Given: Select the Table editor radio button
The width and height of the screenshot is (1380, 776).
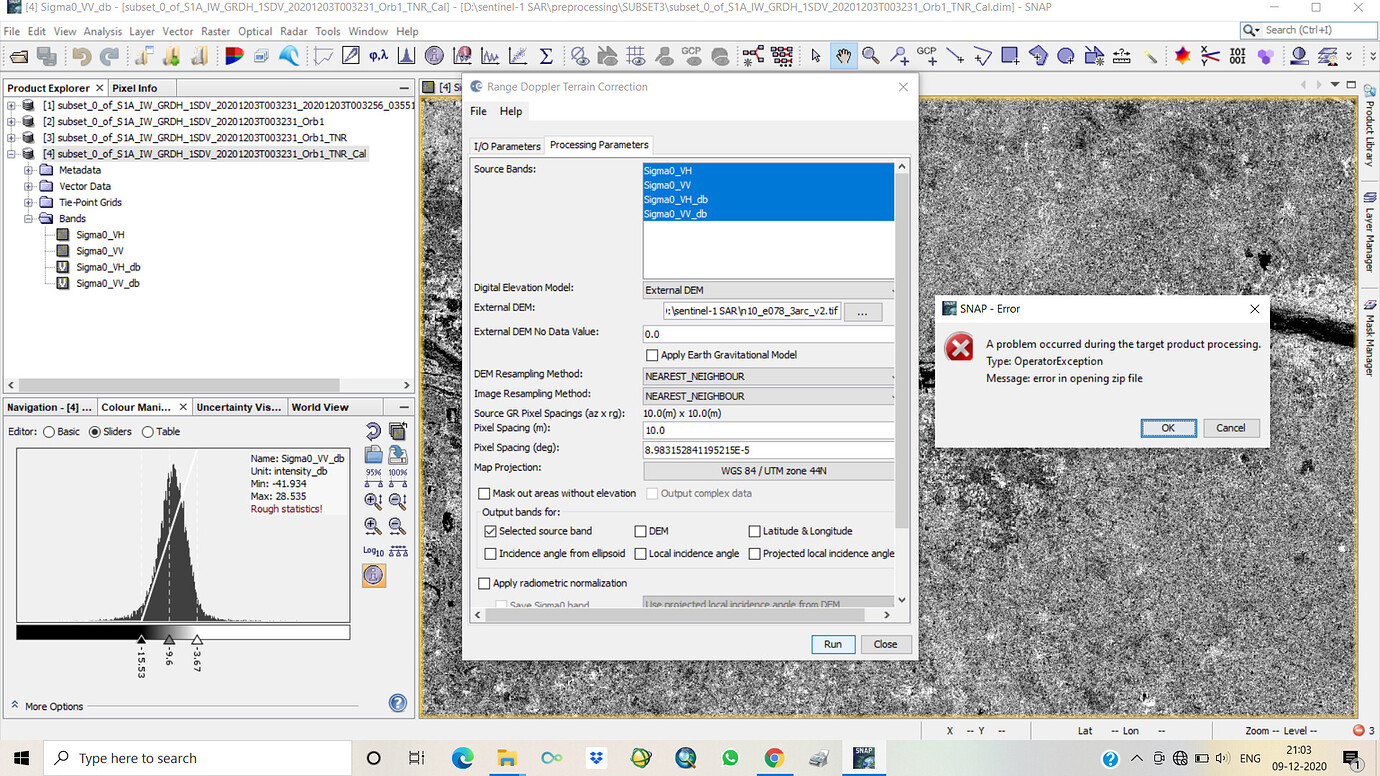Looking at the screenshot, I should click(x=148, y=432).
